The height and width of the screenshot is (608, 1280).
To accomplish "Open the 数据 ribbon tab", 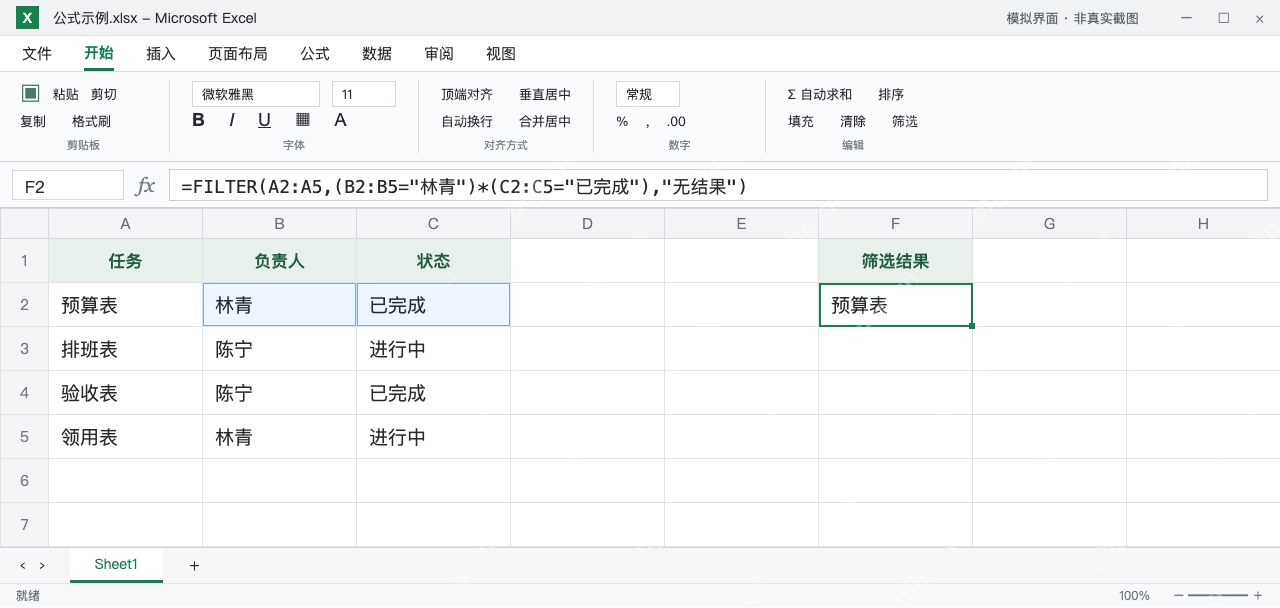I will (377, 54).
